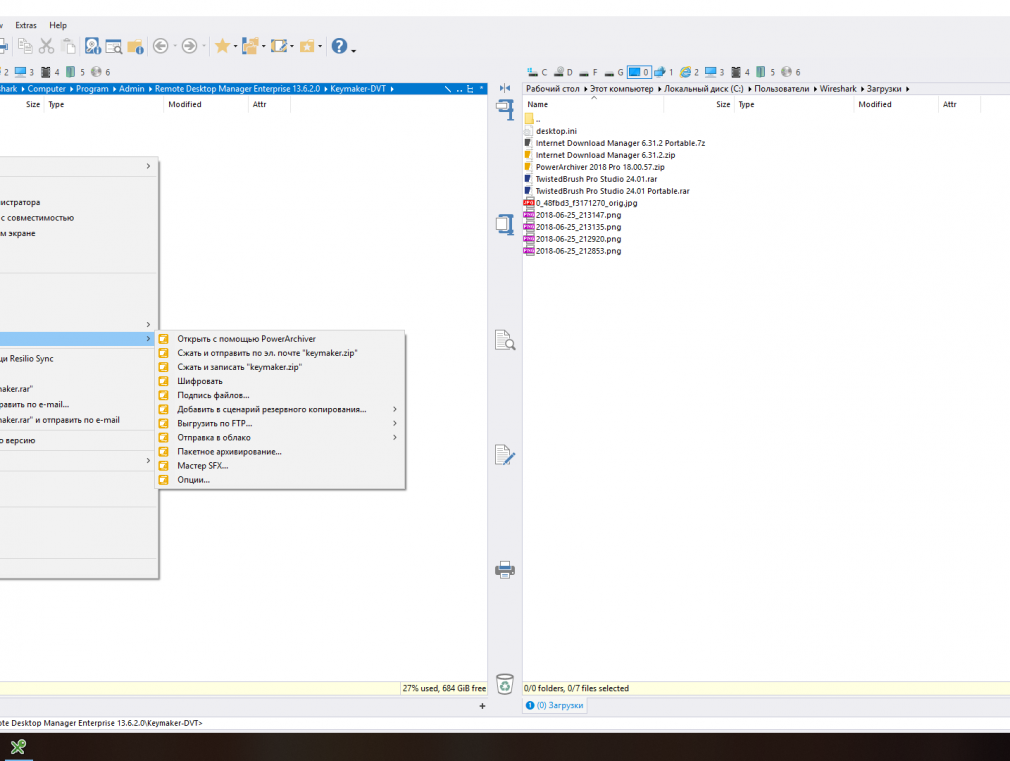Click the view file magnifier icon in middle bar
Image resolution: width=1010 pixels, height=761 pixels.
(505, 340)
